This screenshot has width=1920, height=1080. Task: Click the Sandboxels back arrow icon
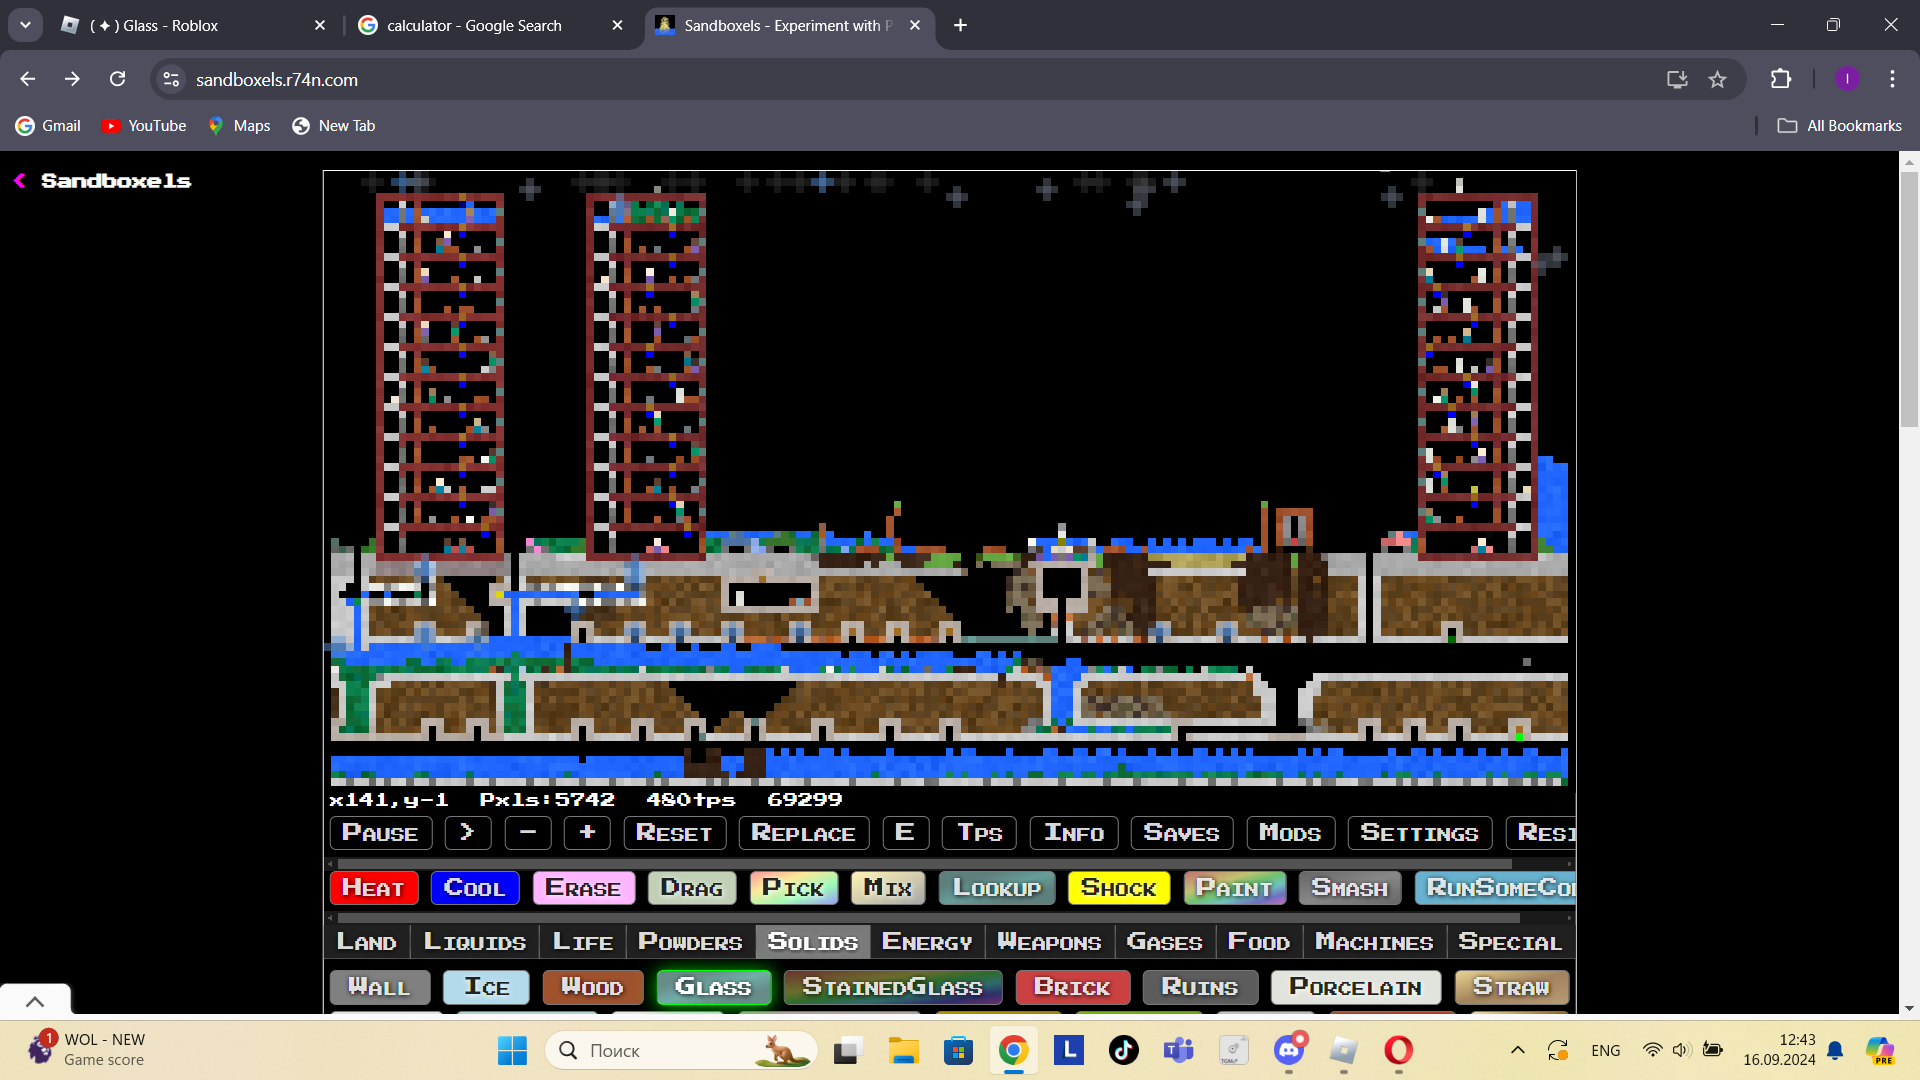click(x=19, y=181)
